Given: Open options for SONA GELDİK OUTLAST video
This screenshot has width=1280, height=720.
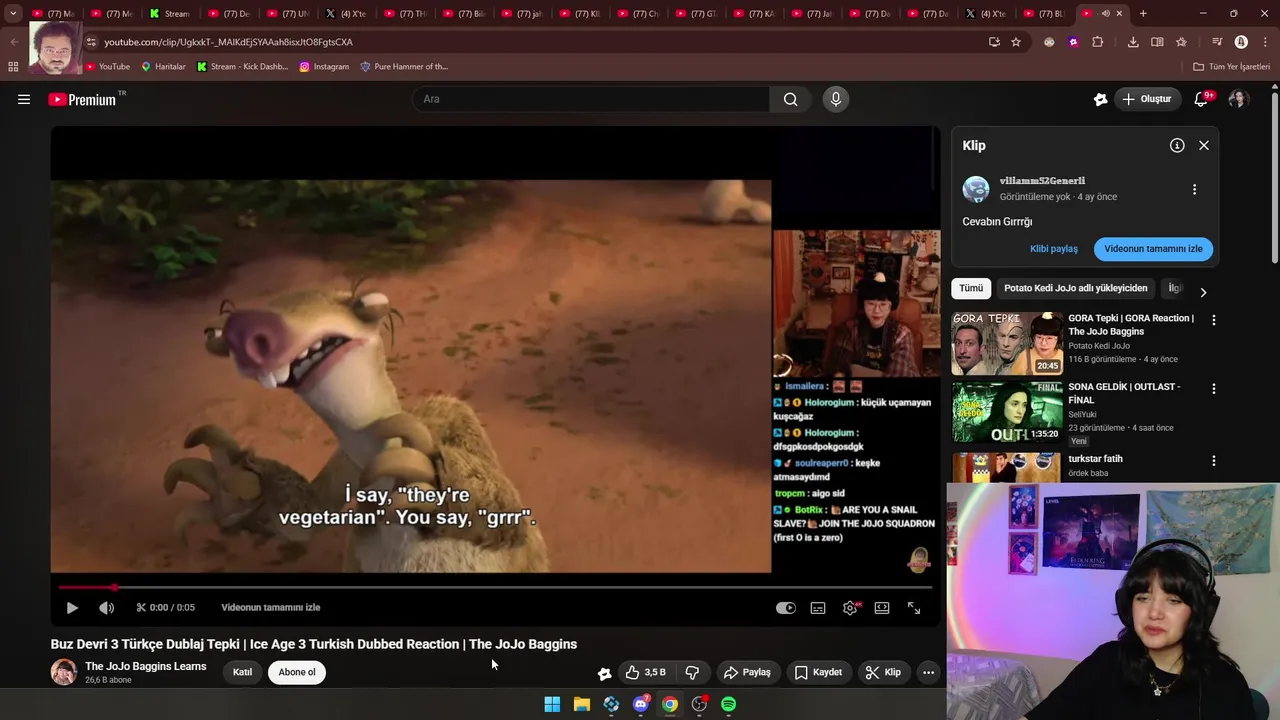Looking at the screenshot, I should pyautogui.click(x=1214, y=388).
